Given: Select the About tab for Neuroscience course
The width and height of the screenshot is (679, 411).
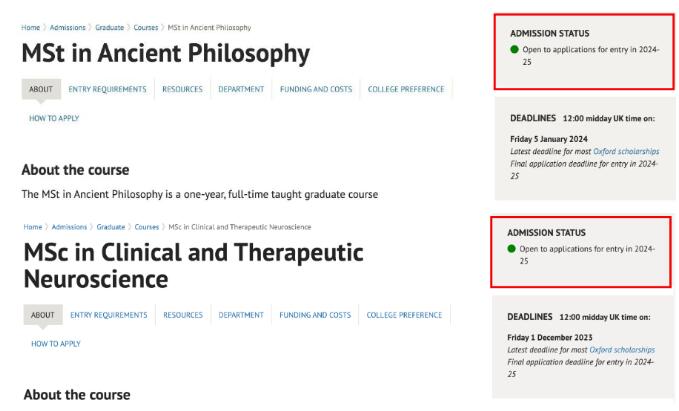Looking at the screenshot, I should coord(43,315).
